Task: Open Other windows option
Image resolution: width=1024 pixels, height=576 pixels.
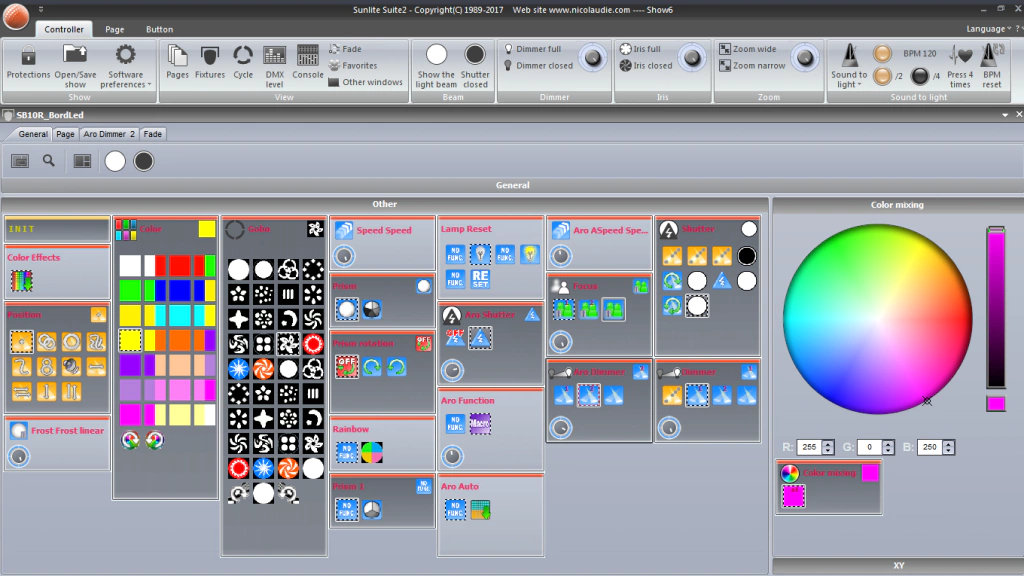Action: (365, 82)
